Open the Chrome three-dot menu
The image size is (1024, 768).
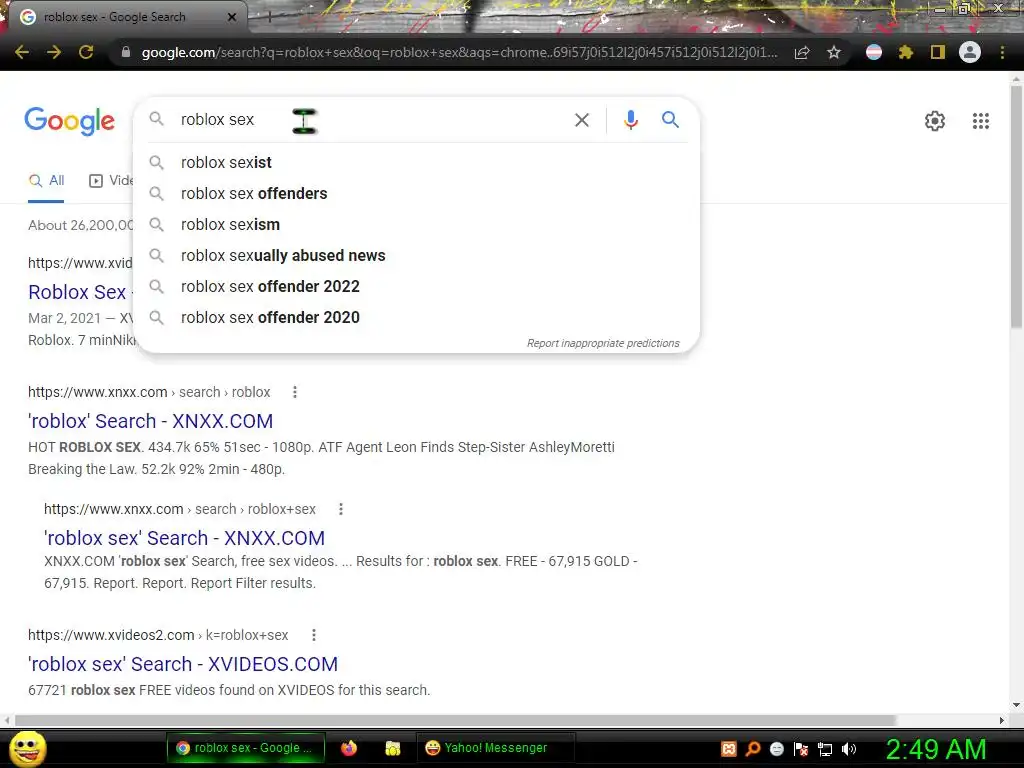click(1002, 52)
